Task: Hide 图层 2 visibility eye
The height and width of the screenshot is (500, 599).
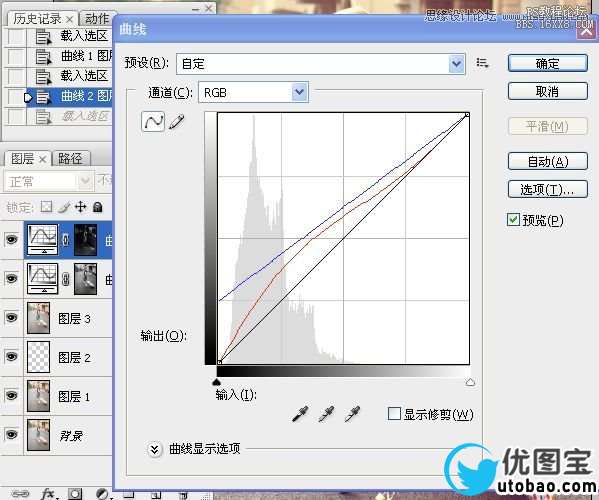Action: click(x=11, y=356)
